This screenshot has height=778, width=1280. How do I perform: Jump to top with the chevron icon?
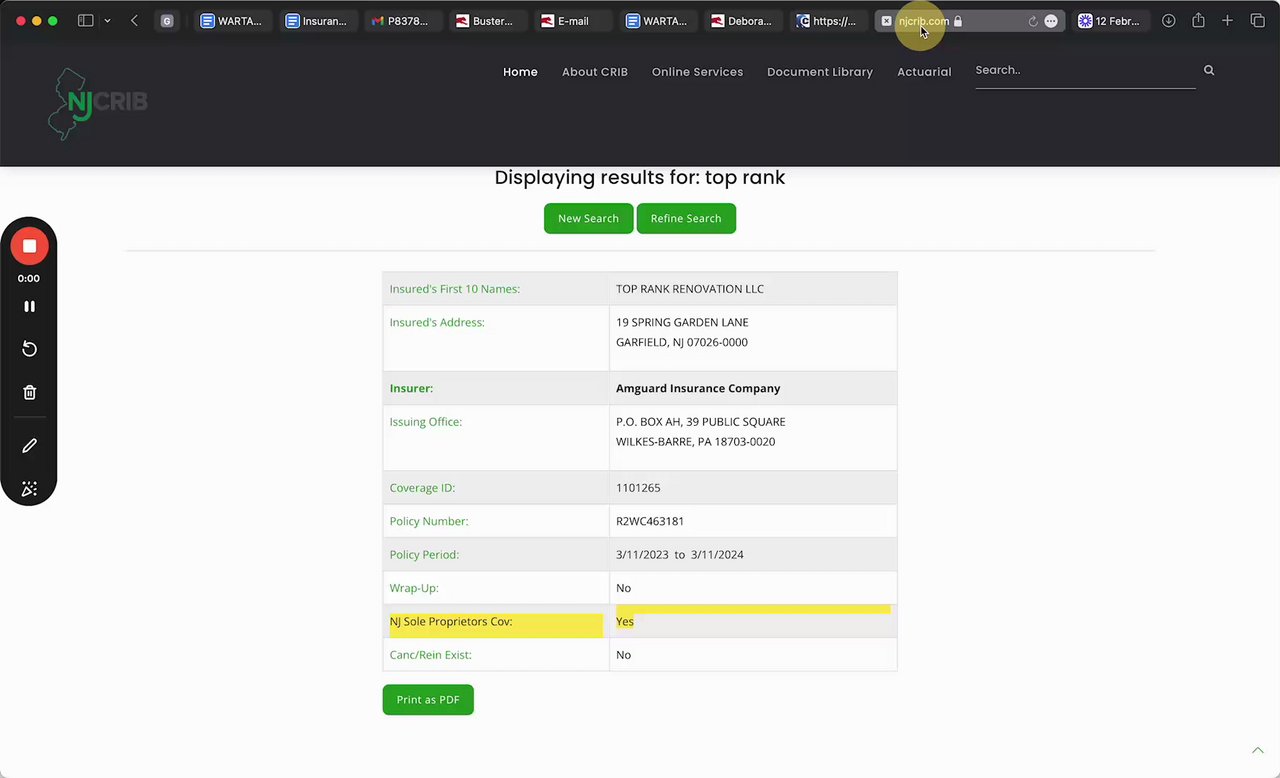coord(1258,750)
